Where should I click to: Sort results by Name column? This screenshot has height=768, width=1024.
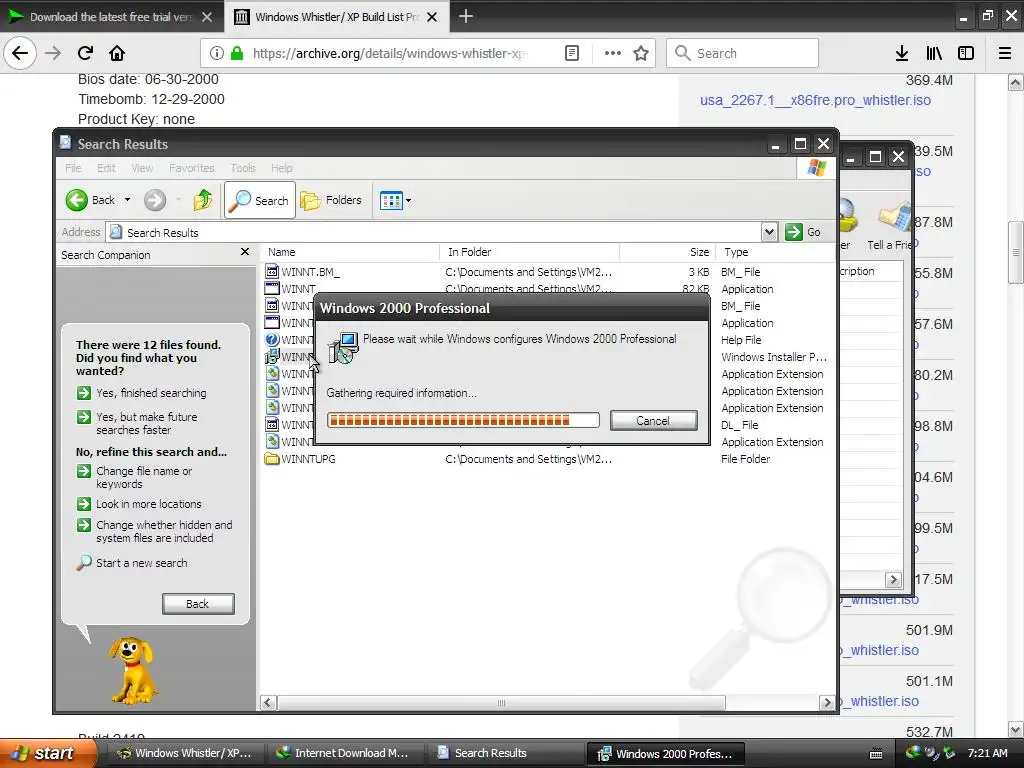[350, 252]
